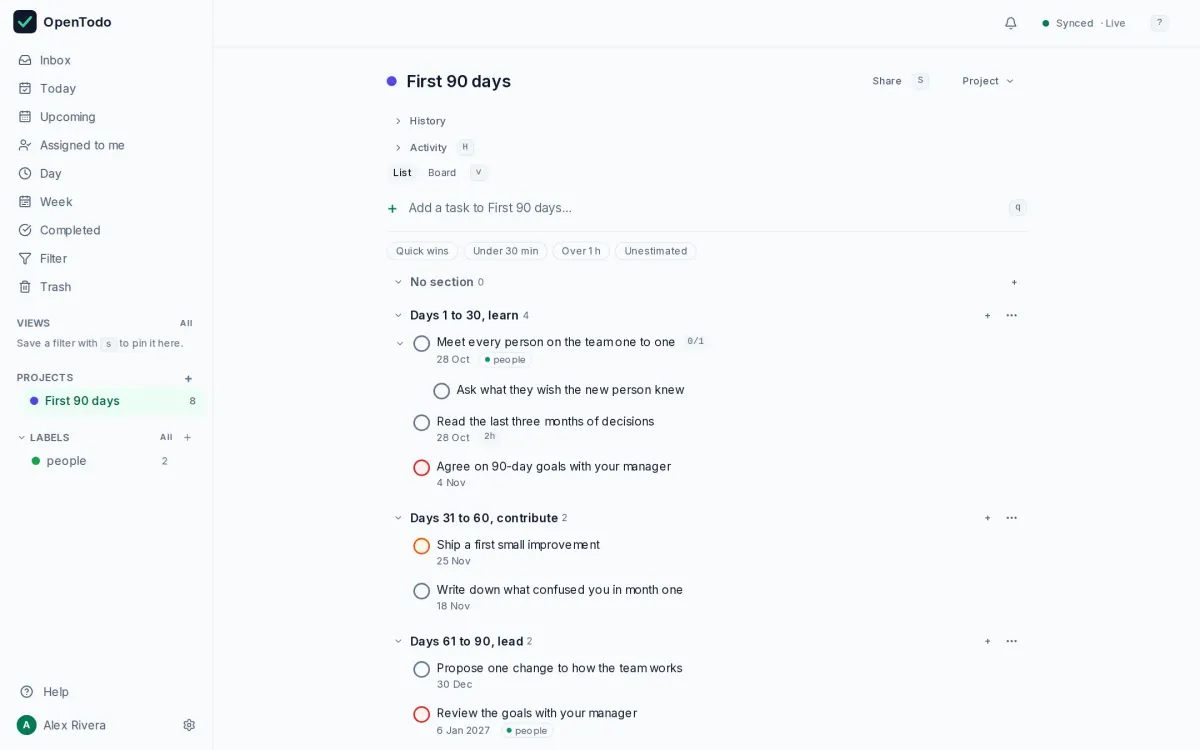This screenshot has height=750, width=1200.
Task: Click the Upcoming calendar icon
Action: [25, 117]
